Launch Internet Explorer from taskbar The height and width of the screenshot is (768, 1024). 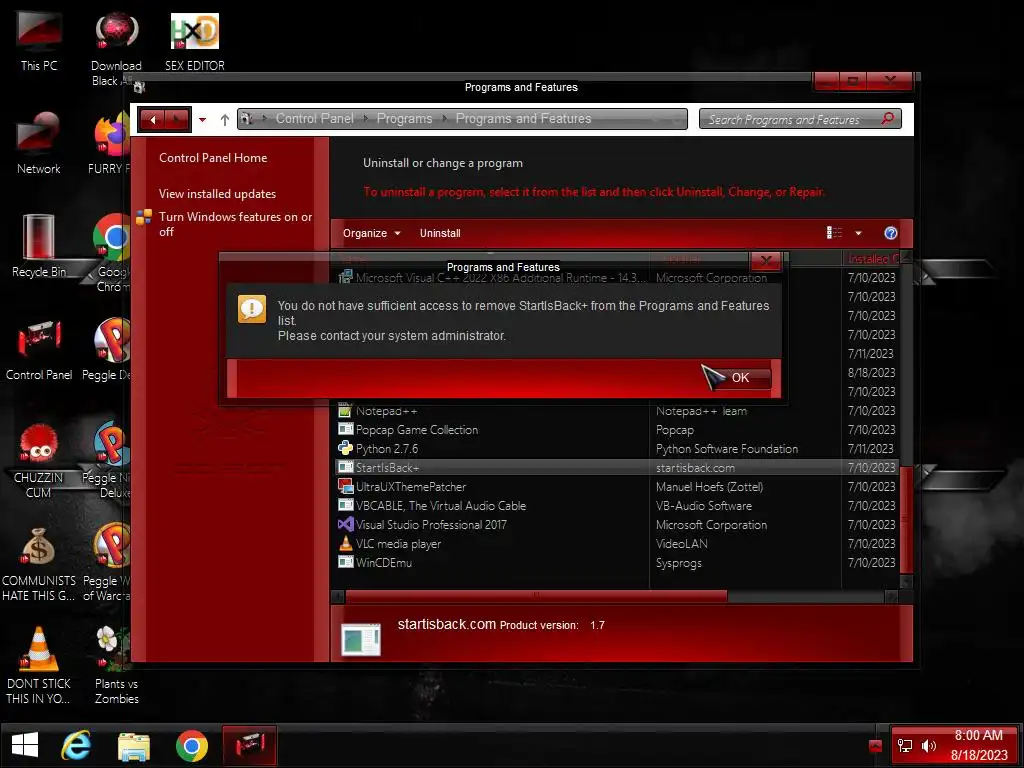[76, 746]
